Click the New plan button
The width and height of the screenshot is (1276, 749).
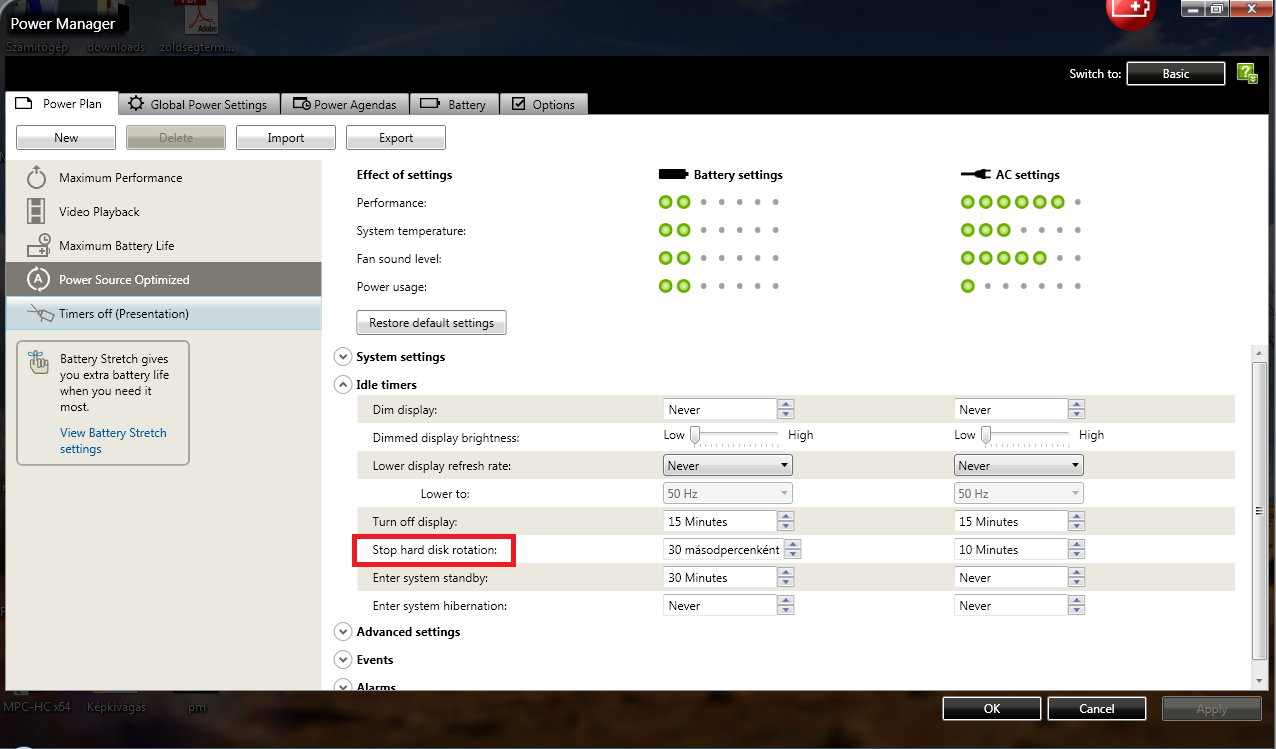point(66,138)
